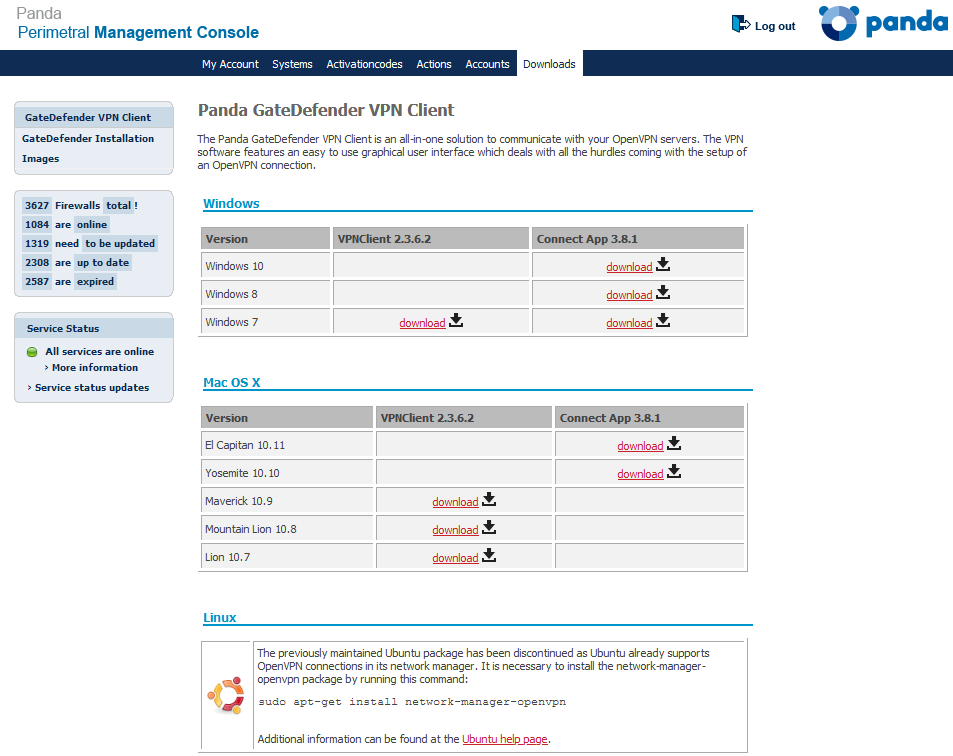
Task: Click the Windows 7 Connect App download link
Action: (629, 323)
